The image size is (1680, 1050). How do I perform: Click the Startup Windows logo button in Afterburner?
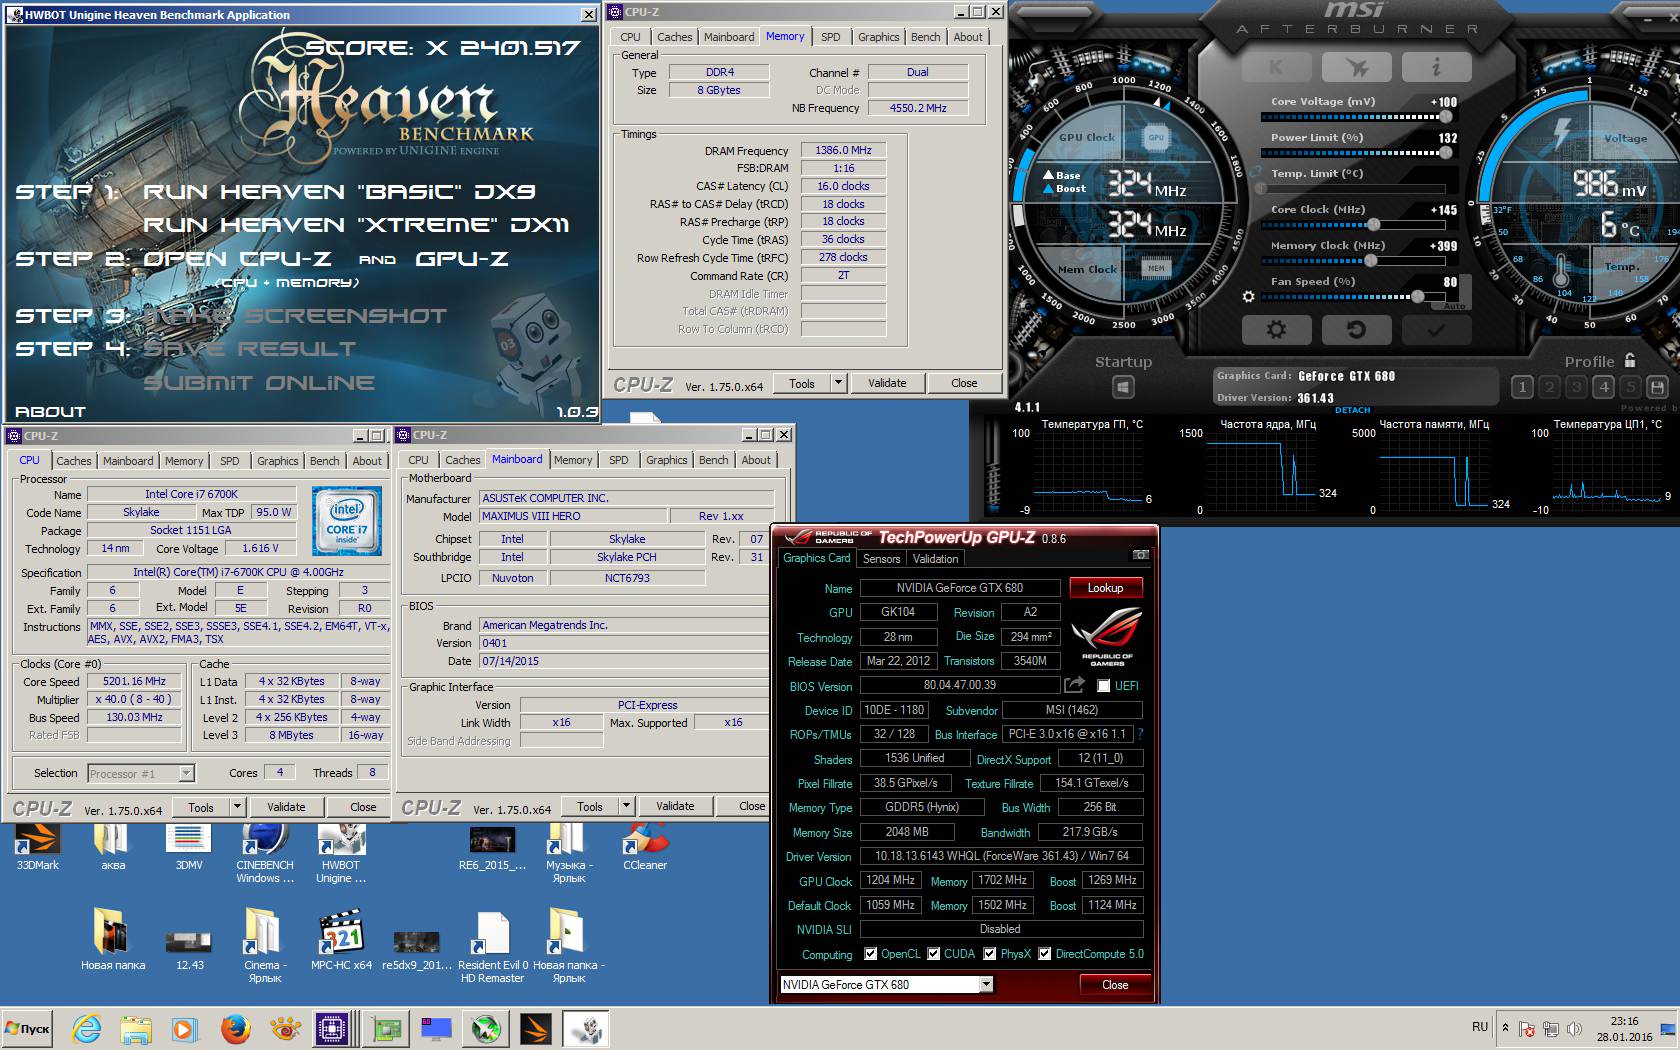[1123, 387]
